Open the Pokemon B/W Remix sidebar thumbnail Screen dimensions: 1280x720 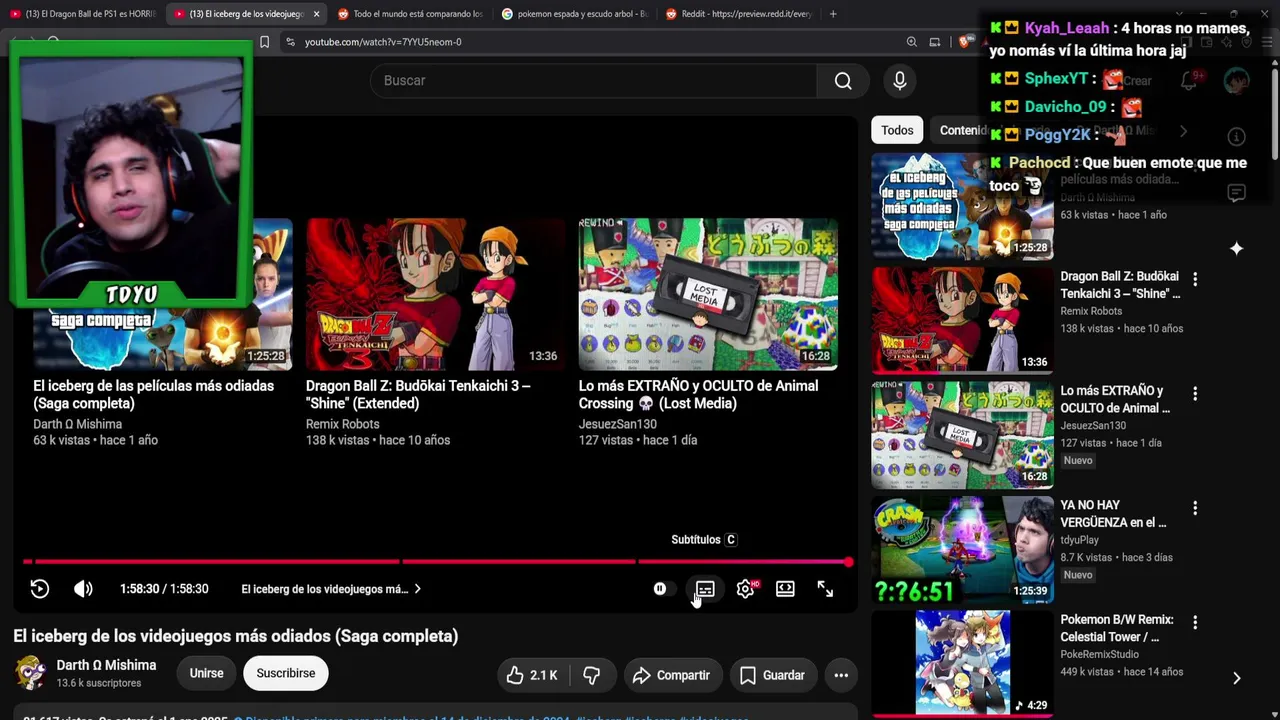(x=962, y=664)
